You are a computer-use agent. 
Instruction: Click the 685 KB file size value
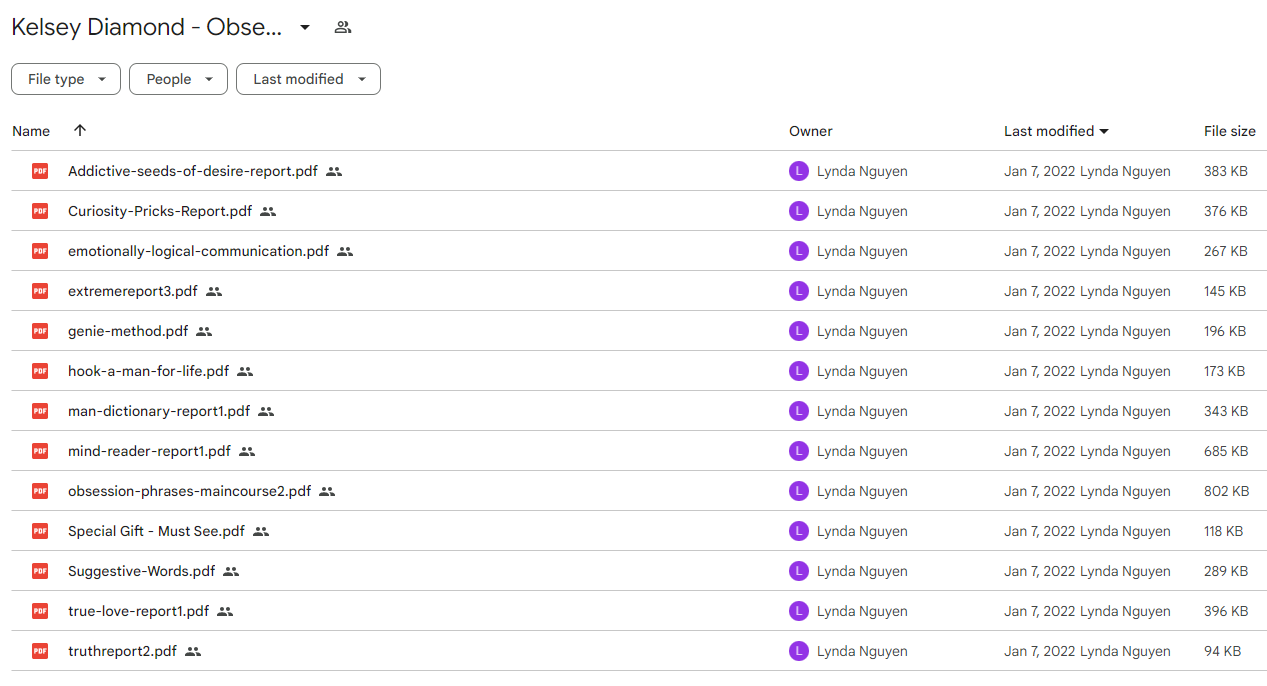1226,451
